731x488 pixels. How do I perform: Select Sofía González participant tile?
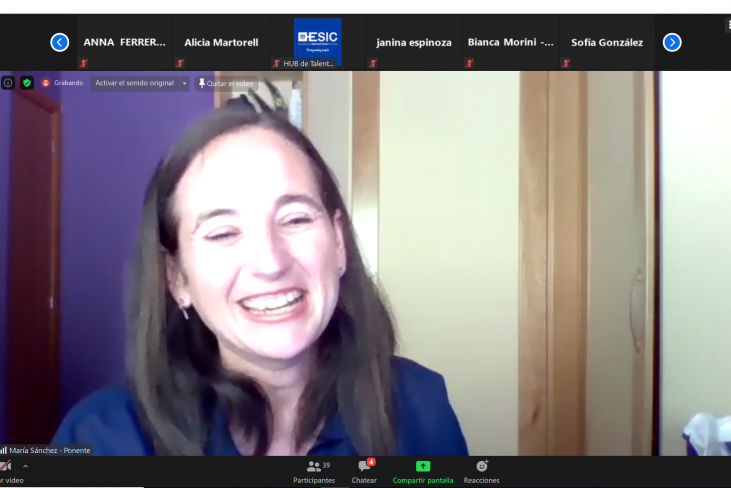pos(606,43)
